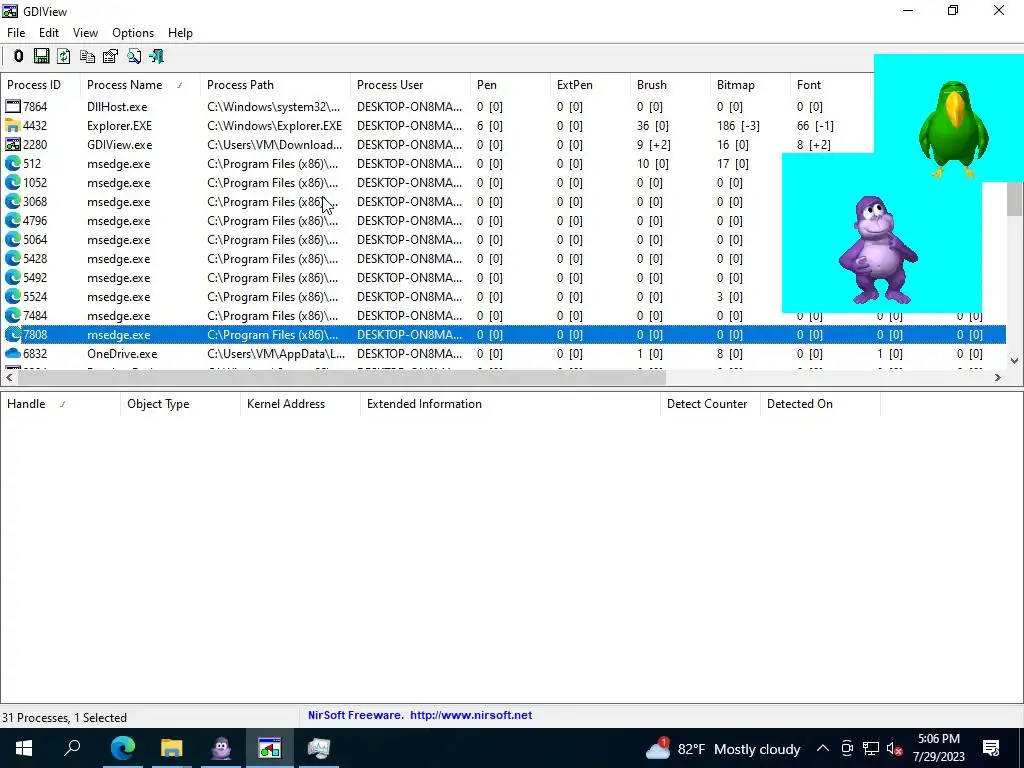This screenshot has height=768, width=1024.
Task: Sort by Bitmap column header
Action: (x=750, y=85)
